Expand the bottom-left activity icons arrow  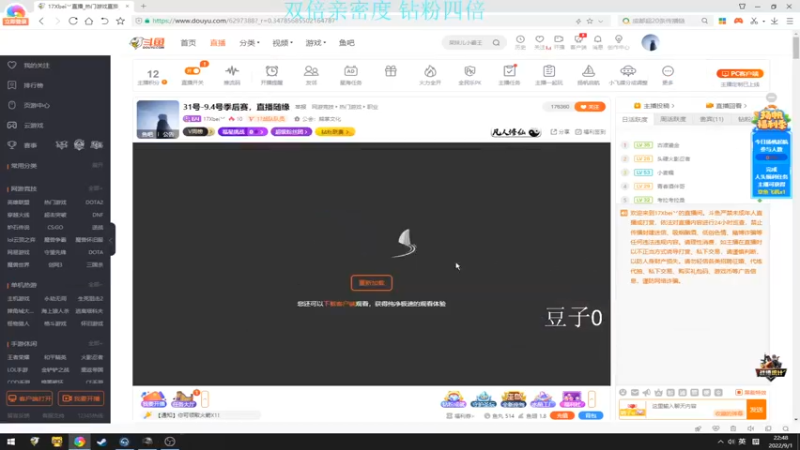(x=205, y=399)
